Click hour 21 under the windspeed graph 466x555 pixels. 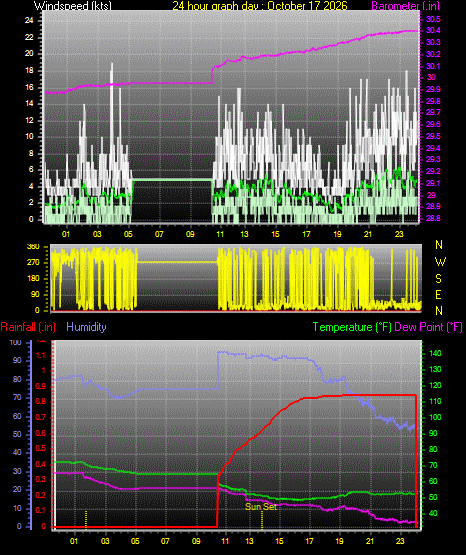(x=368, y=234)
